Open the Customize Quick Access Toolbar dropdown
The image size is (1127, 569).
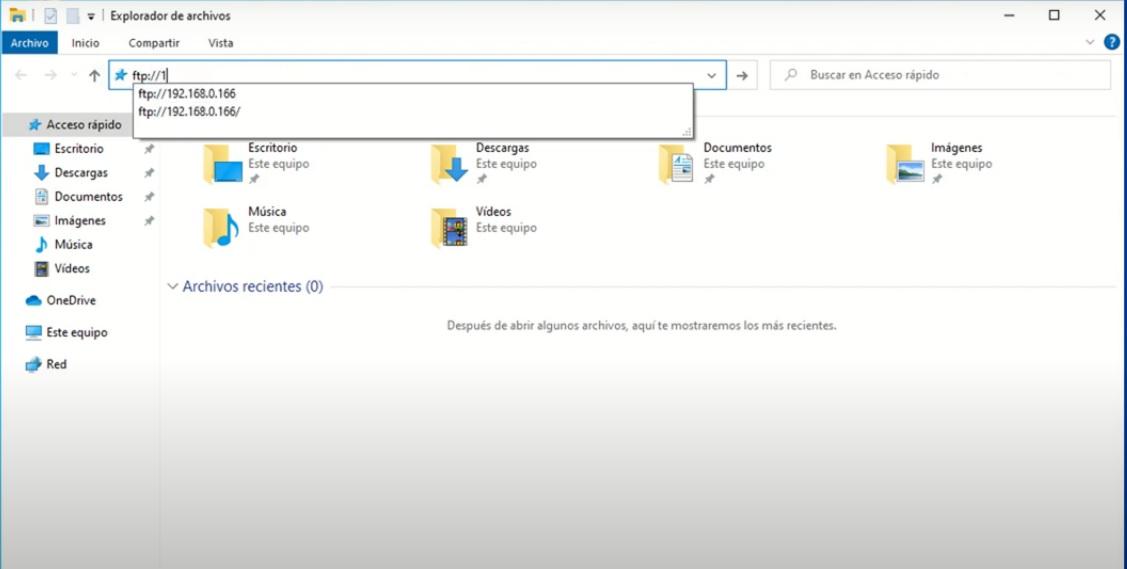(x=91, y=16)
